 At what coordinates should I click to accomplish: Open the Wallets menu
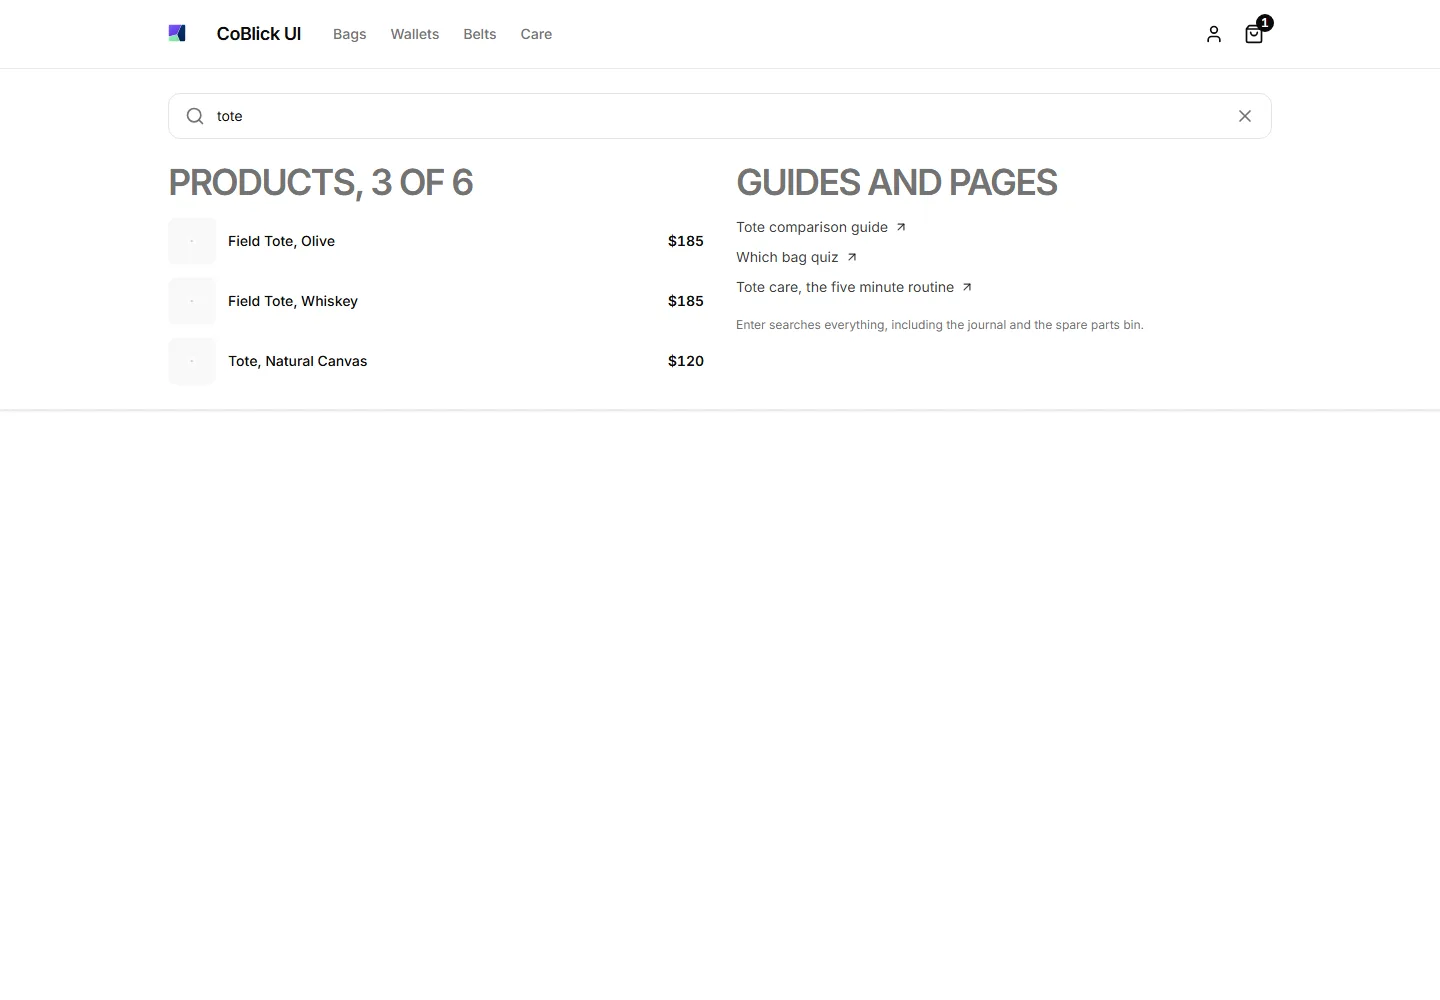(415, 34)
